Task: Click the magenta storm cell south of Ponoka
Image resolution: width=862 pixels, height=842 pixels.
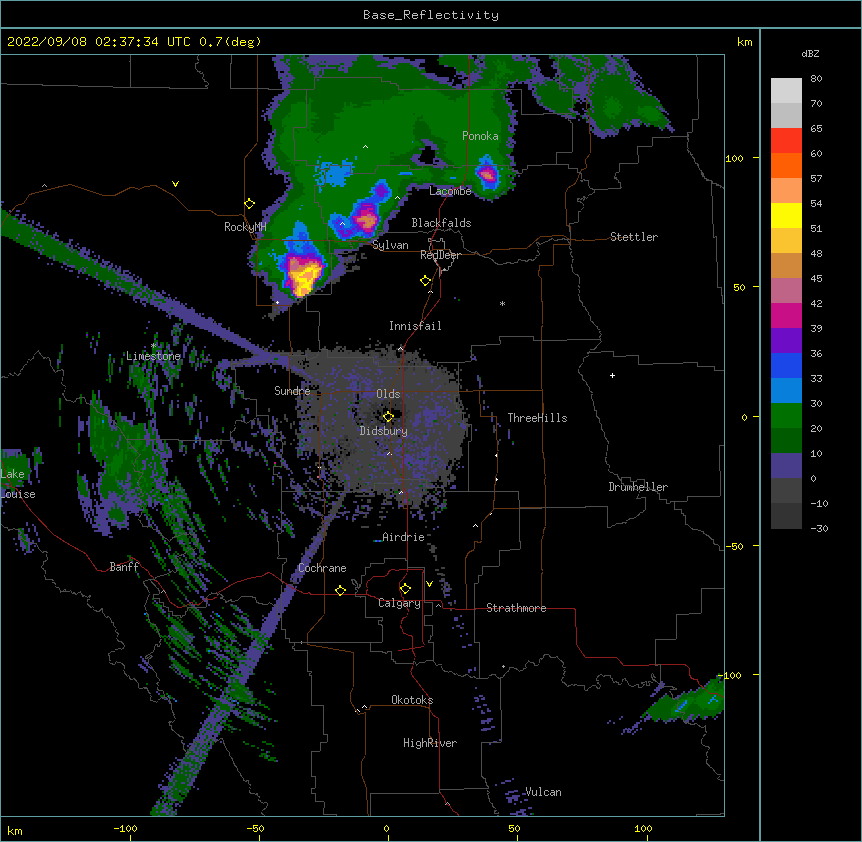Action: pyautogui.click(x=487, y=174)
